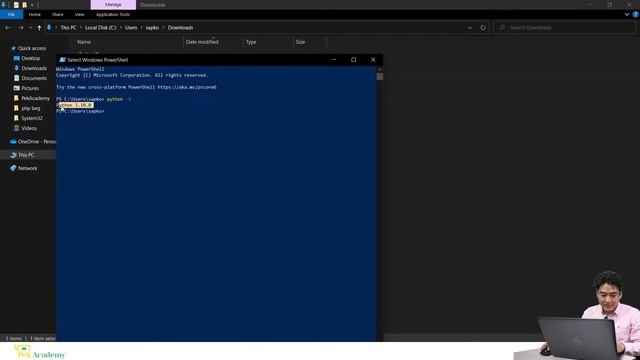Select Network in the navigation pane
Viewport: 640px width, 360px height.
click(x=27, y=168)
